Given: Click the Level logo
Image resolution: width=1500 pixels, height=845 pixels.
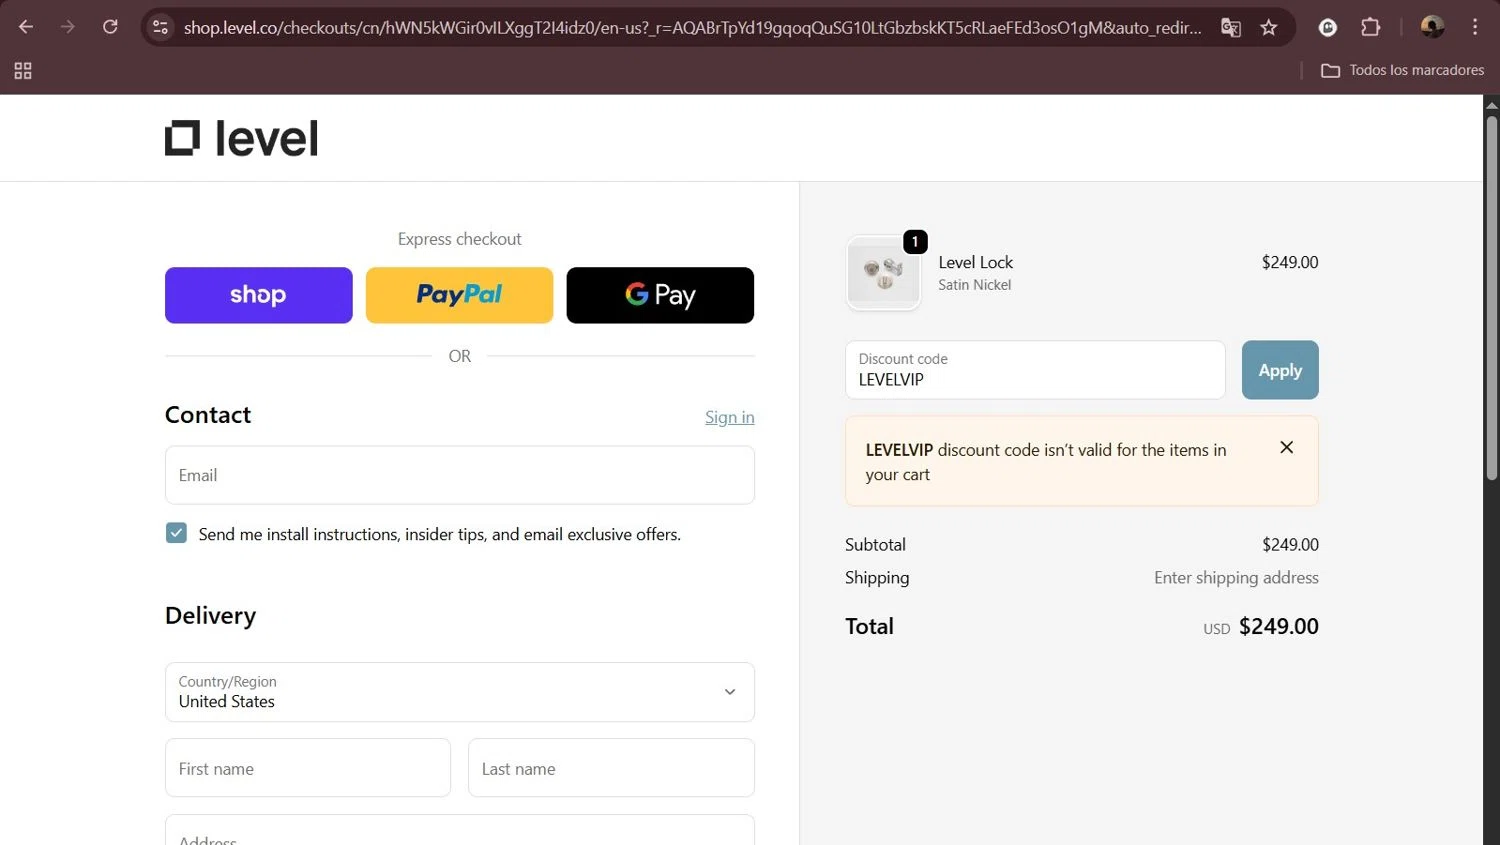Looking at the screenshot, I should [x=241, y=139].
